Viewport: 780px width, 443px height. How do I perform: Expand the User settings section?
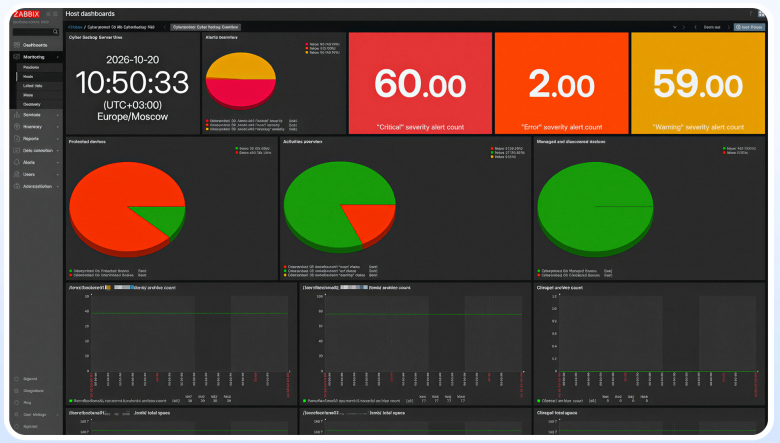(36, 415)
